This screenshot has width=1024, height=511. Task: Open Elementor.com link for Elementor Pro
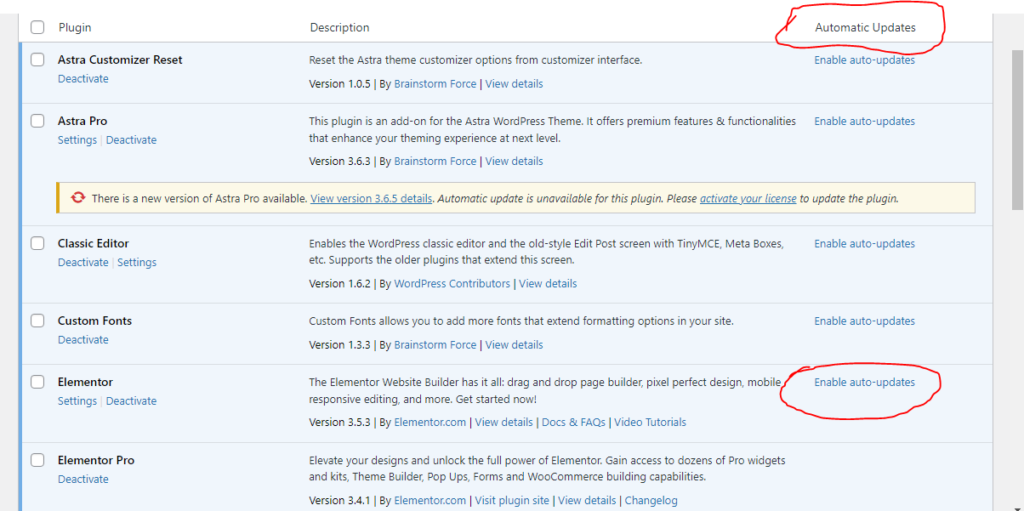(430, 501)
